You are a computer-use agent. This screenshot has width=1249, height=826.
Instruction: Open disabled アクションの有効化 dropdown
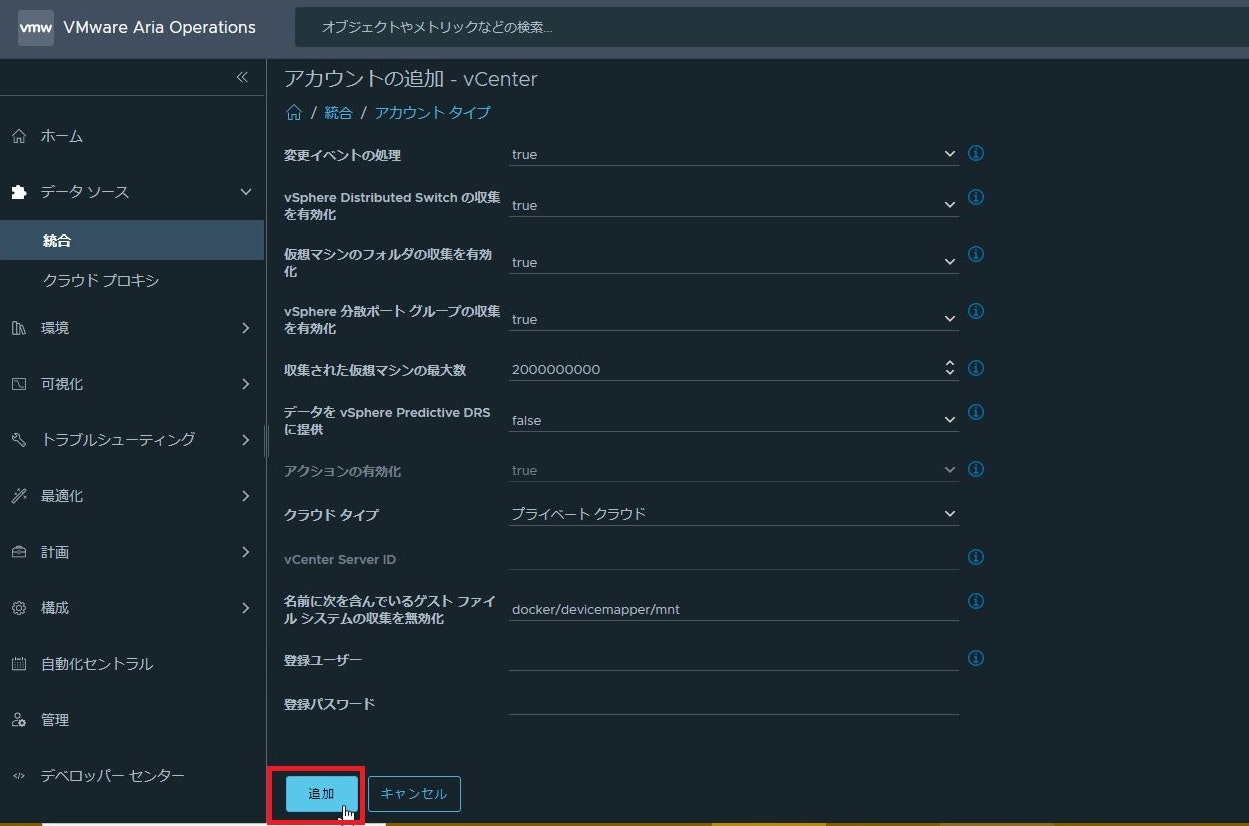(733, 470)
